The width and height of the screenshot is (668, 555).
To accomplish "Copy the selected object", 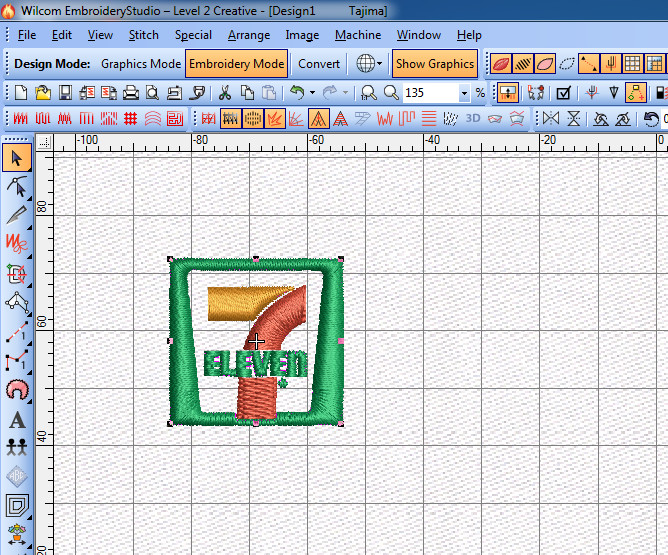I will click(x=247, y=92).
